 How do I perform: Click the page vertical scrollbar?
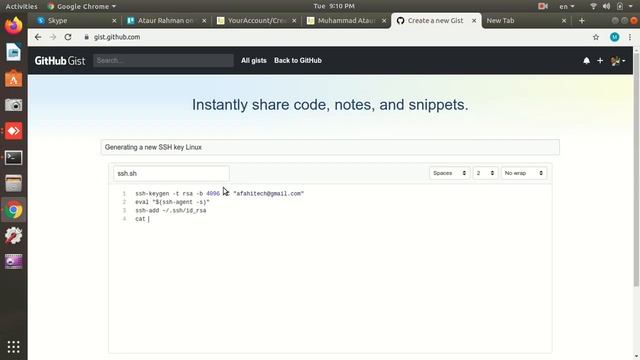(x=636, y=169)
